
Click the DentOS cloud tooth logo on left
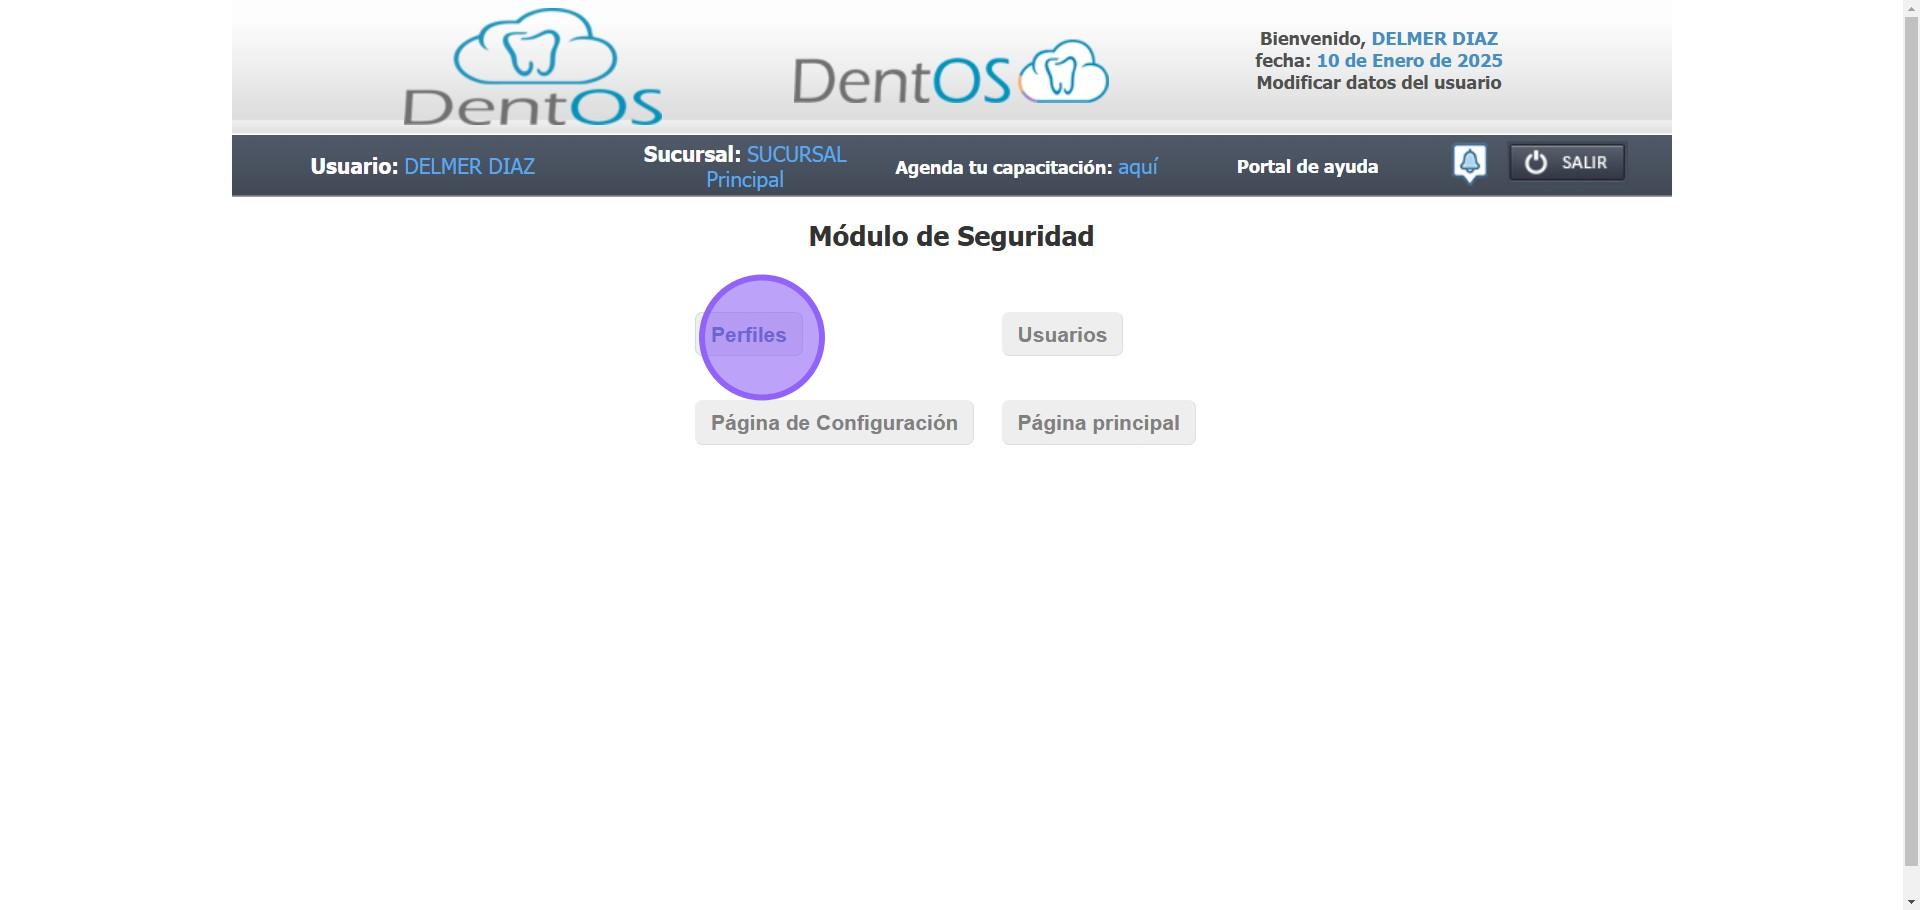pyautogui.click(x=532, y=67)
